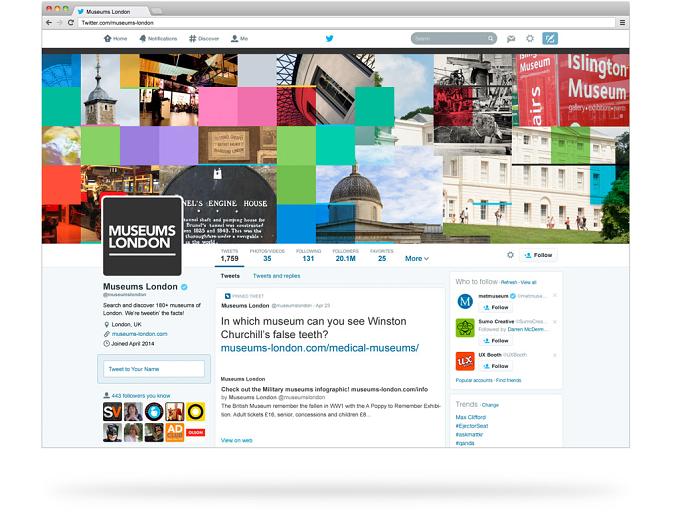Open new browser tab button
Viewport: 680px width, 510px height.
[x=157, y=11]
